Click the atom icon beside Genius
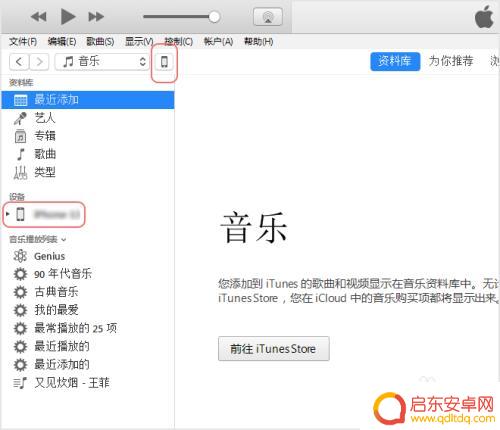500x430 pixels. tap(20, 256)
